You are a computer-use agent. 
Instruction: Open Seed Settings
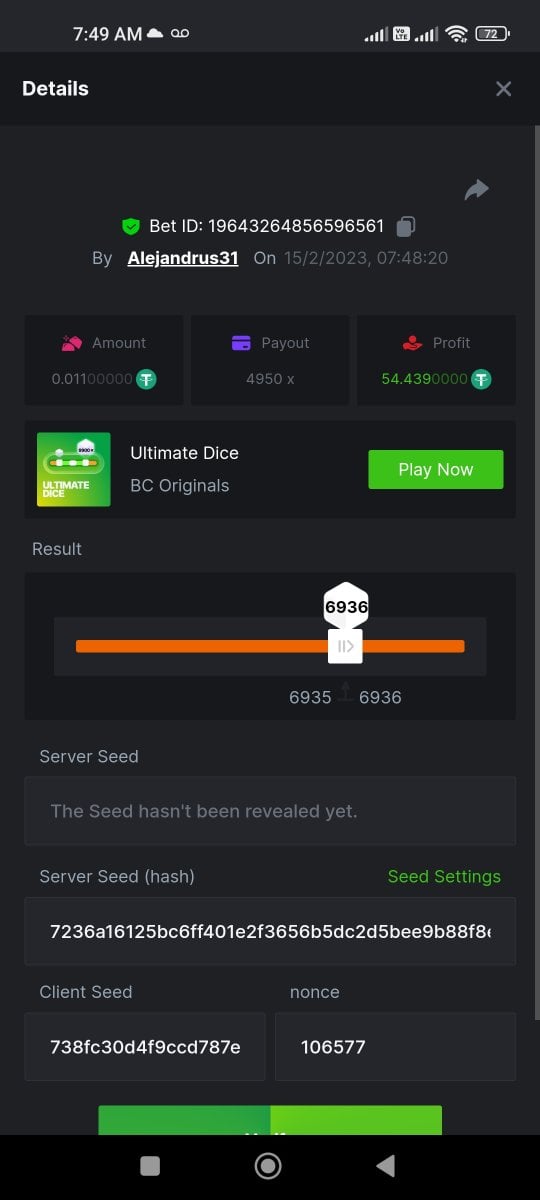(444, 876)
